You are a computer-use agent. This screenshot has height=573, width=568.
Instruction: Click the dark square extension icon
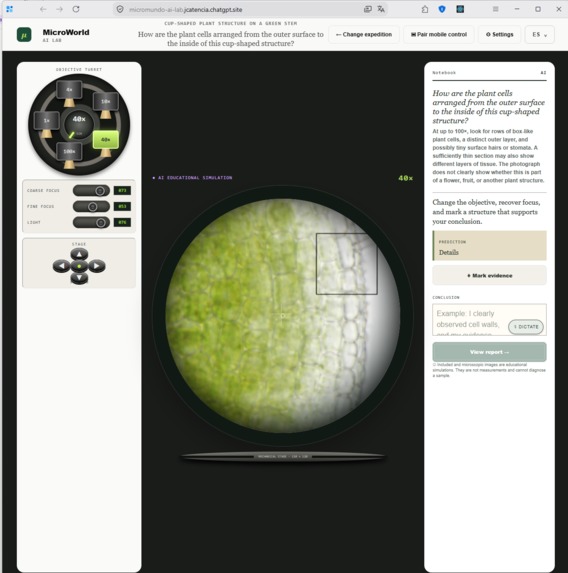point(460,9)
